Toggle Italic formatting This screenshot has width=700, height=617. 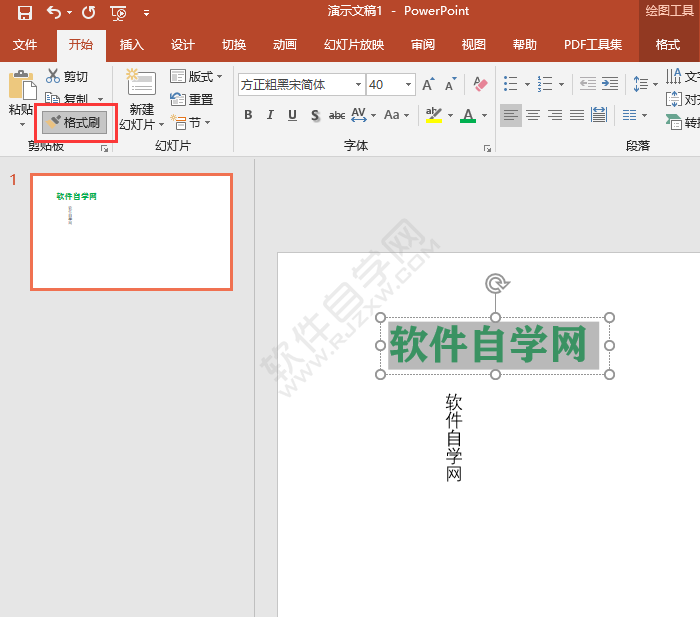click(271, 115)
